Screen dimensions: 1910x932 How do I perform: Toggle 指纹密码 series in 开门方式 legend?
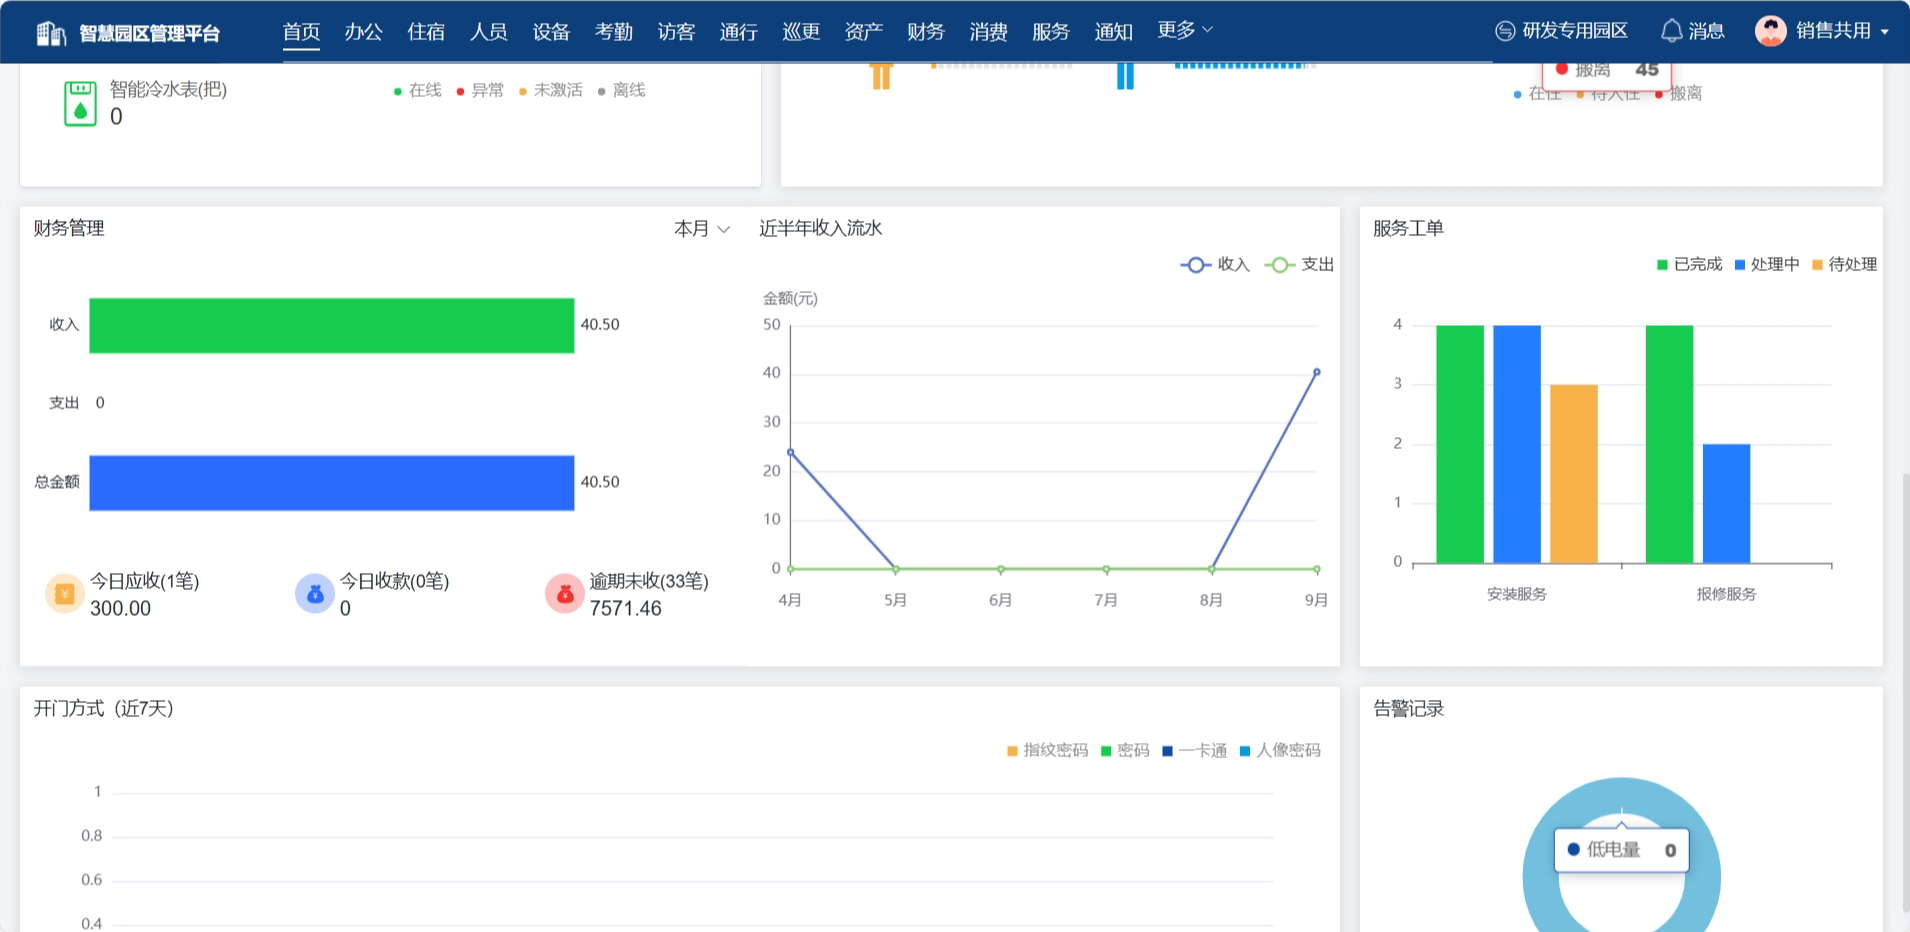coord(1047,751)
